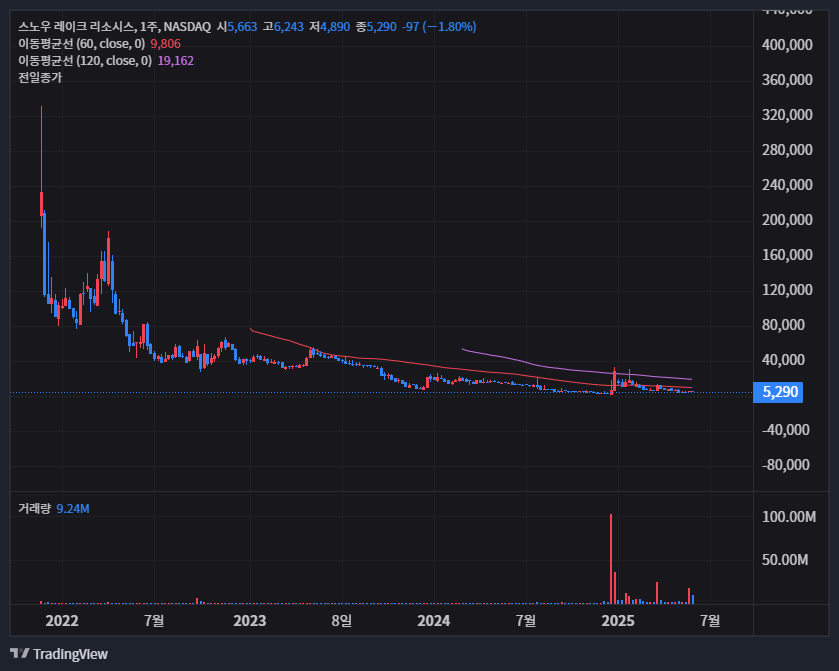Click the 2022 label on the time axis
Viewport: 839px width, 671px height.
[62, 621]
